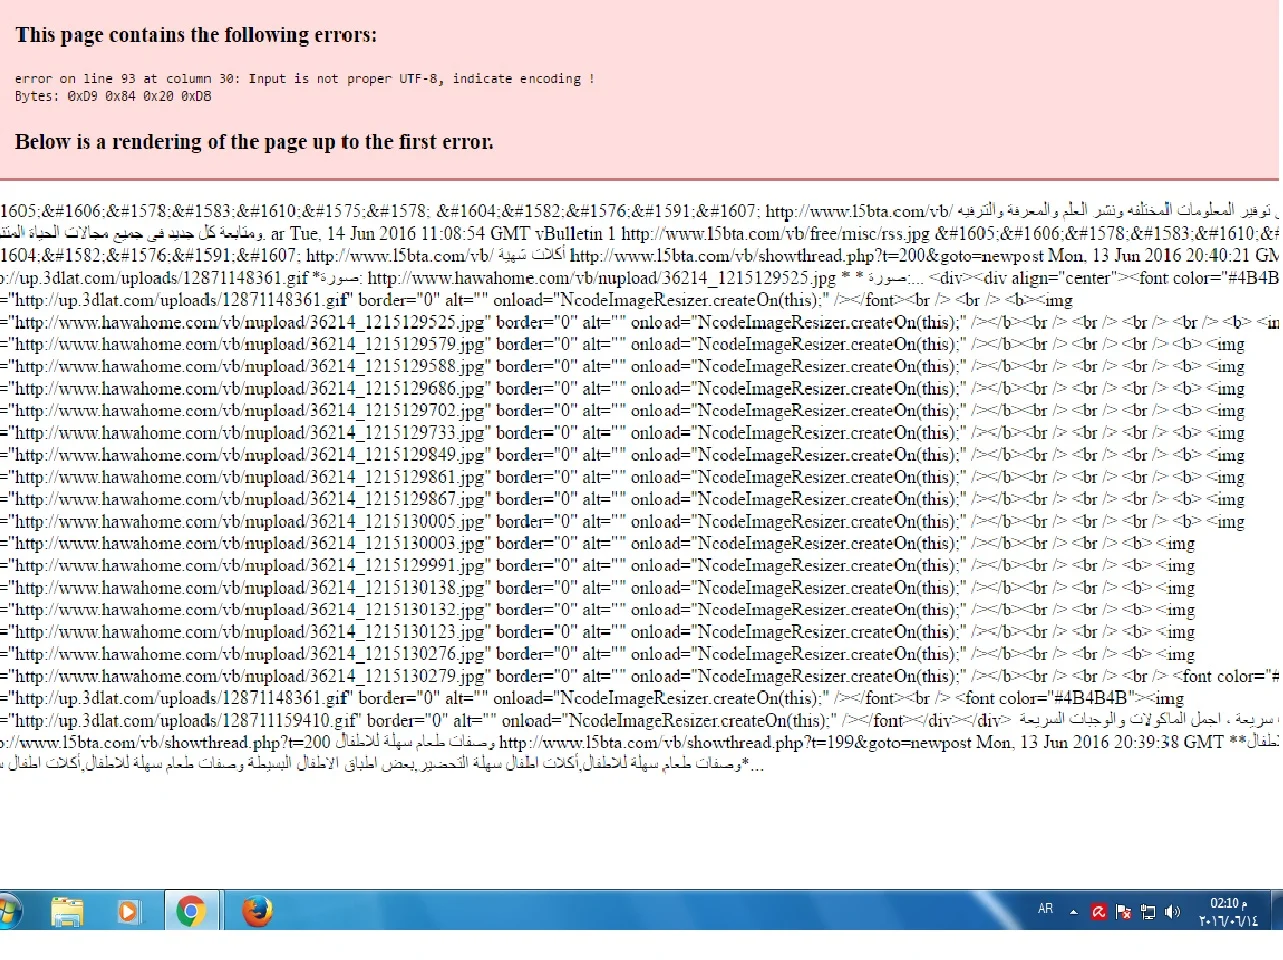Switch to the Google Chrome window
The width and height of the screenshot is (1283, 960).
click(x=190, y=911)
